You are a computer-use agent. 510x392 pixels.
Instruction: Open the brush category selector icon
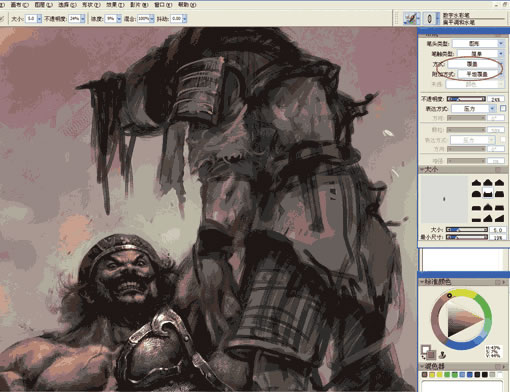pos(412,18)
